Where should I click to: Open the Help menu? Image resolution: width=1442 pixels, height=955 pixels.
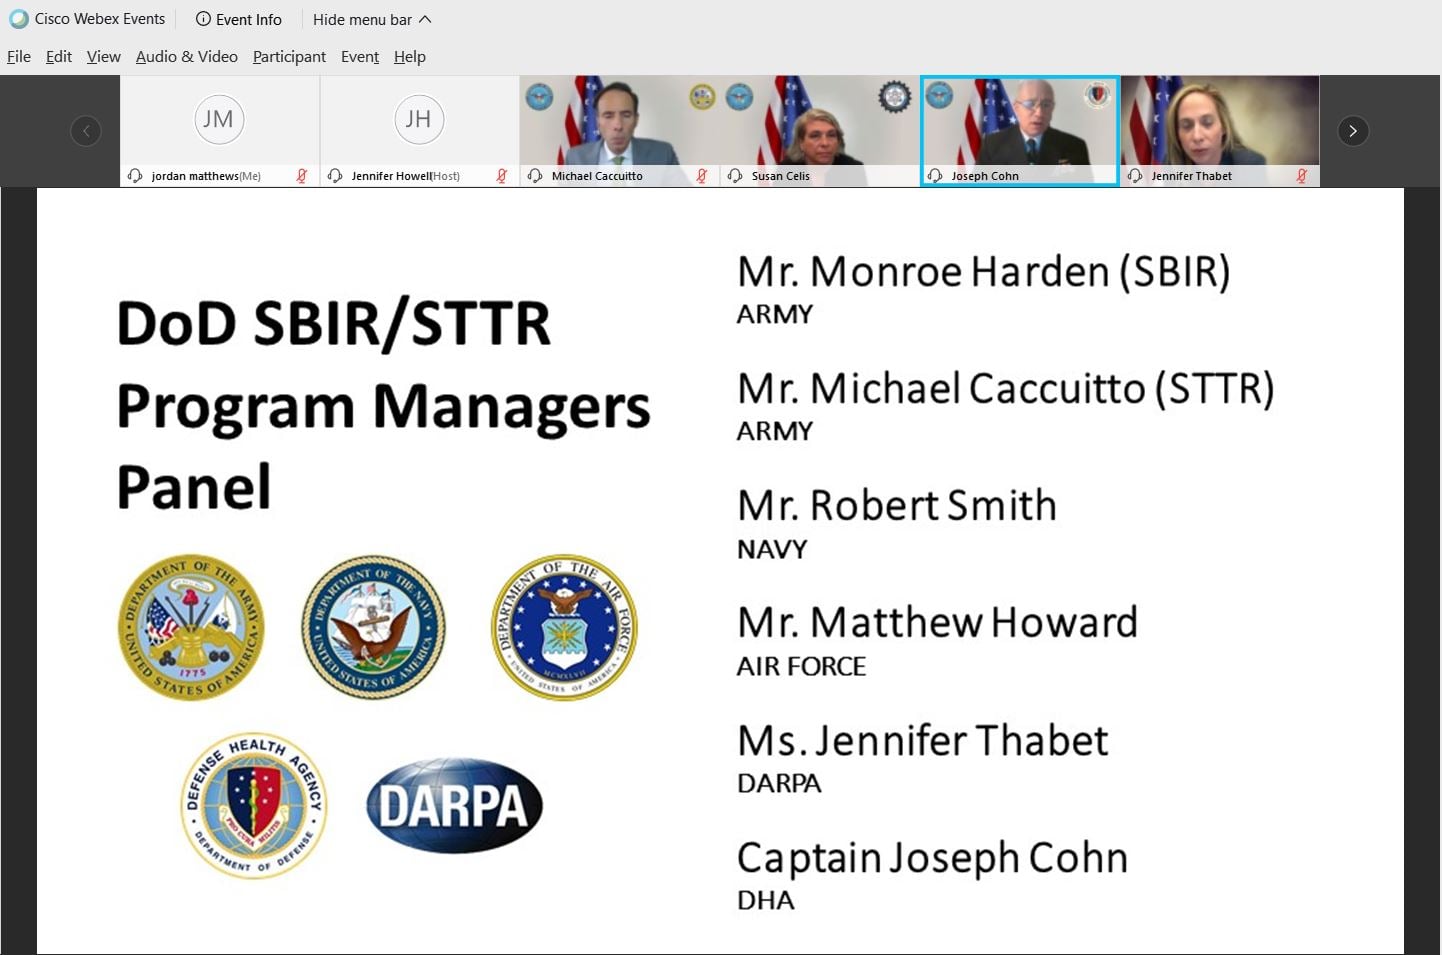tap(410, 56)
